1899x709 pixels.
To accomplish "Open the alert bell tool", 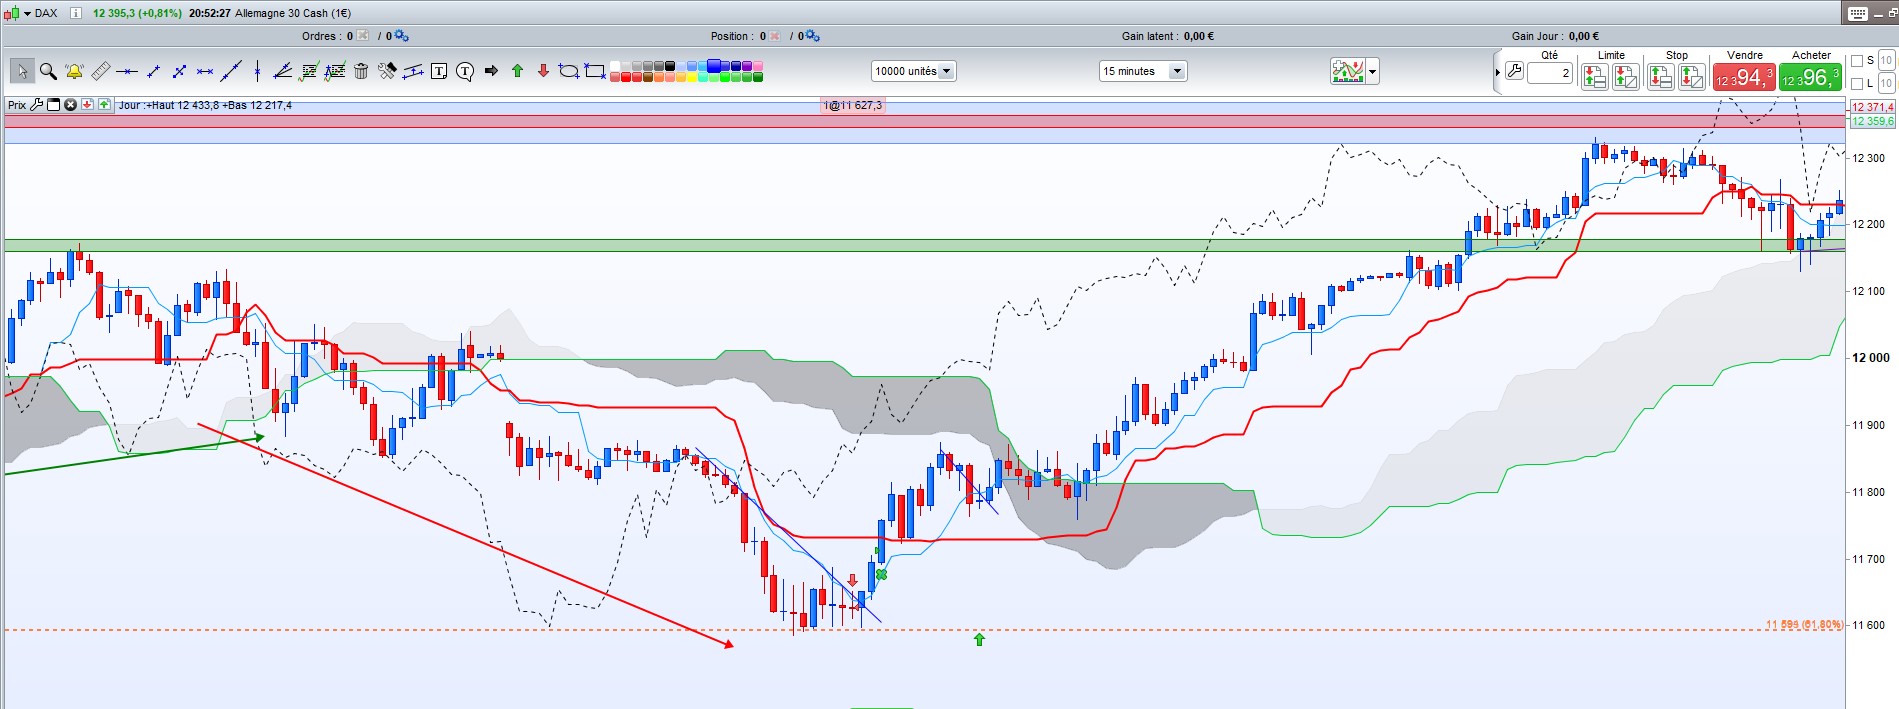I will (74, 71).
